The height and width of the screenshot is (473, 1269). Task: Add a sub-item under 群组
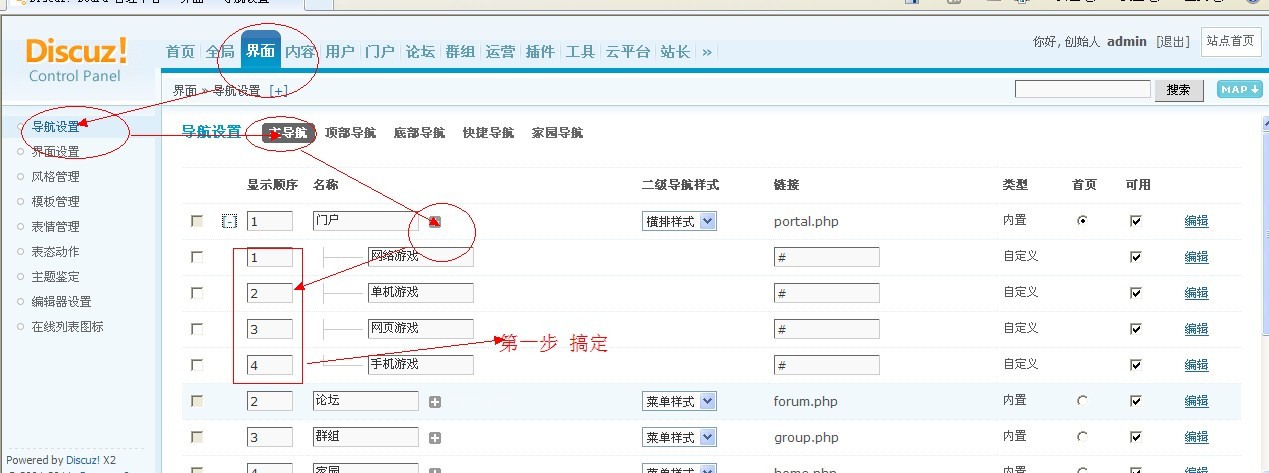click(x=435, y=438)
